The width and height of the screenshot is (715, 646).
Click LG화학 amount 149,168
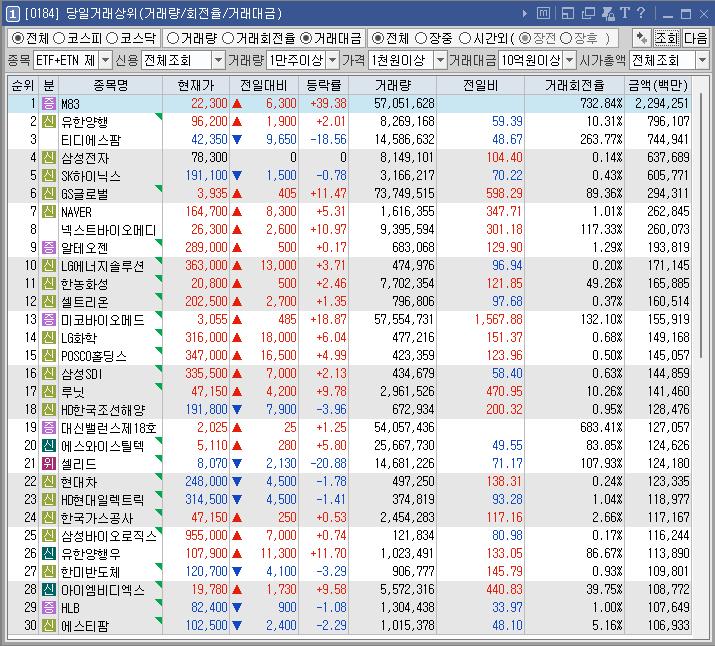point(668,338)
